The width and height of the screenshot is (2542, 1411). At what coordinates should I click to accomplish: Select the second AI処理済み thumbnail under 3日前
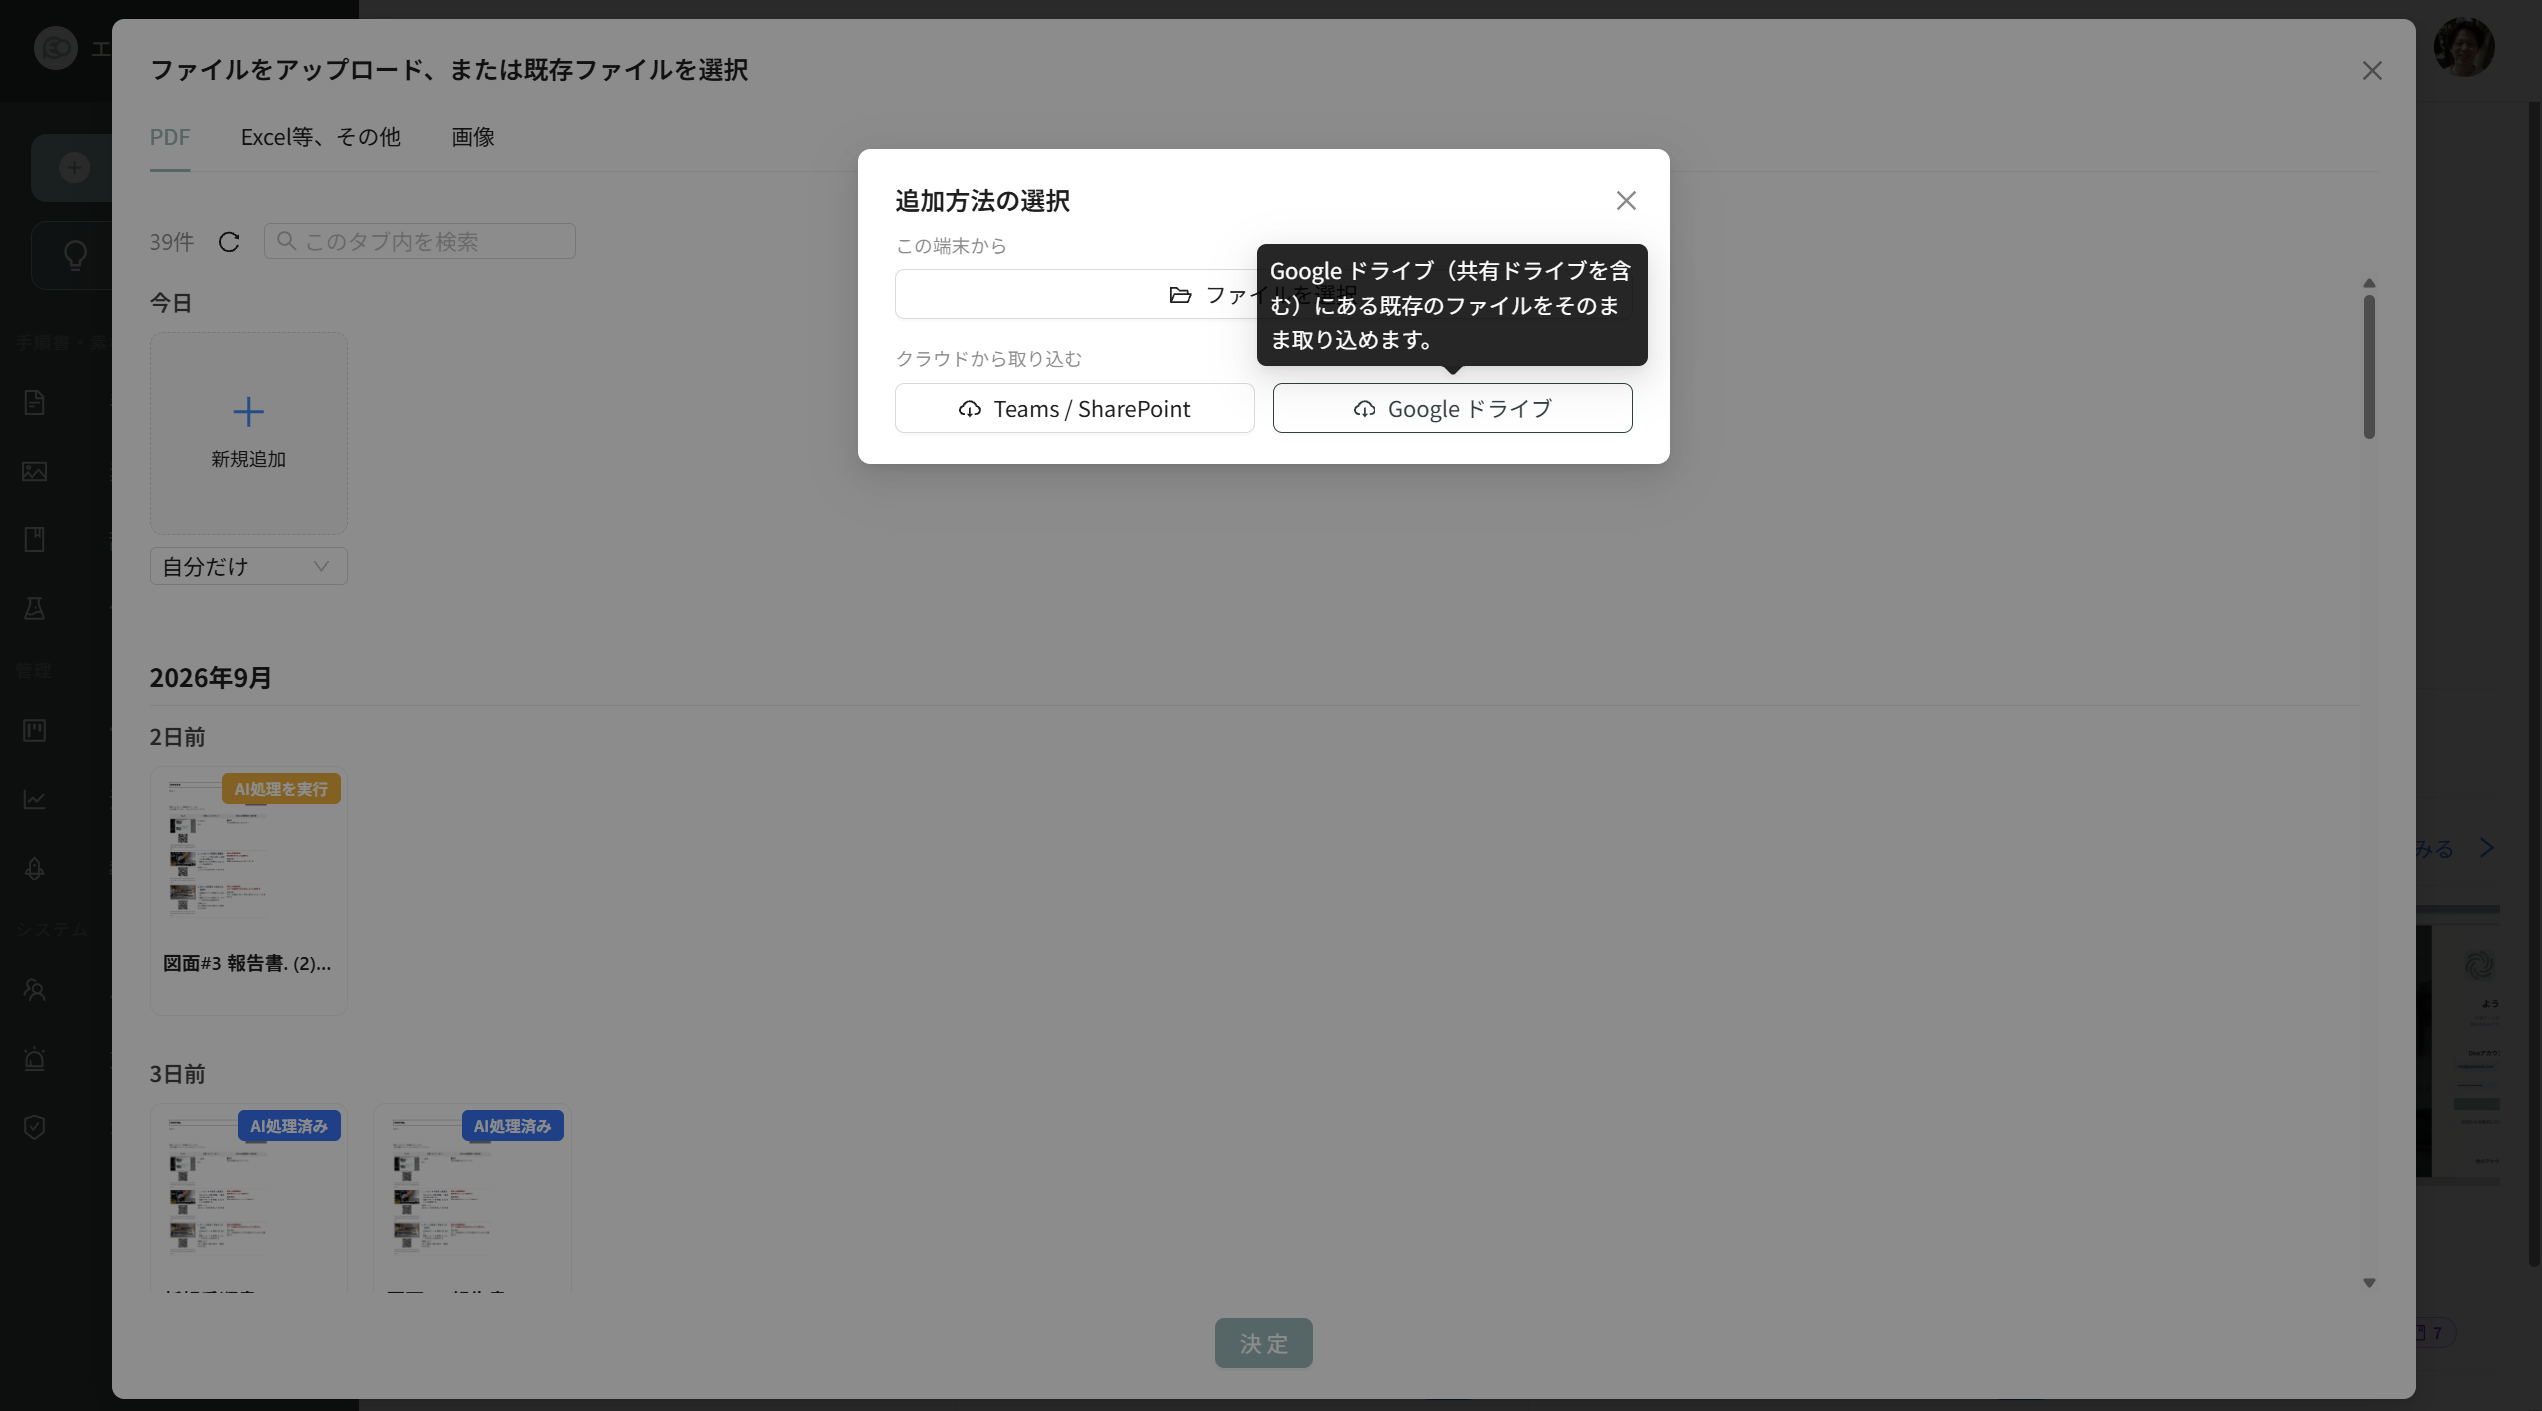coord(473,1198)
